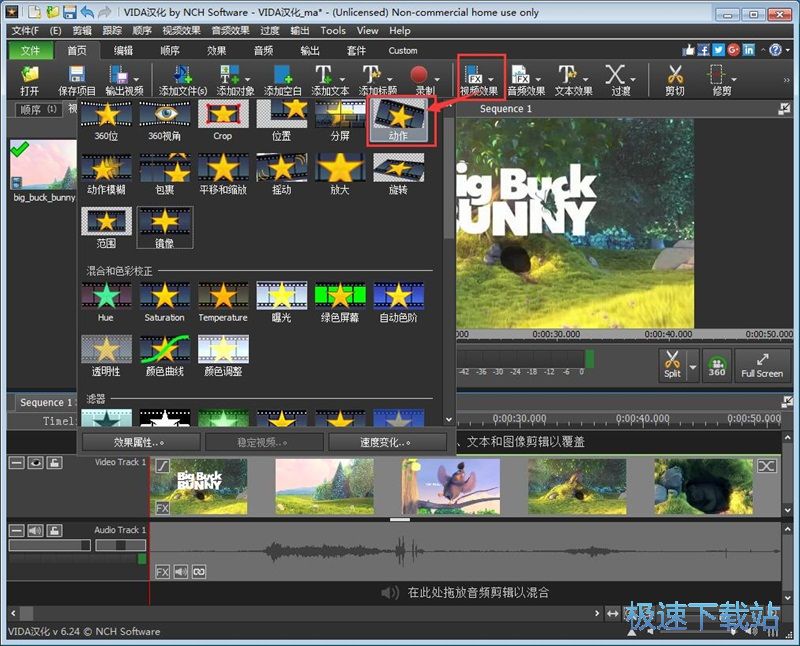Toggle the video clip FX button
Image resolution: width=800 pixels, height=646 pixels.
click(162, 508)
